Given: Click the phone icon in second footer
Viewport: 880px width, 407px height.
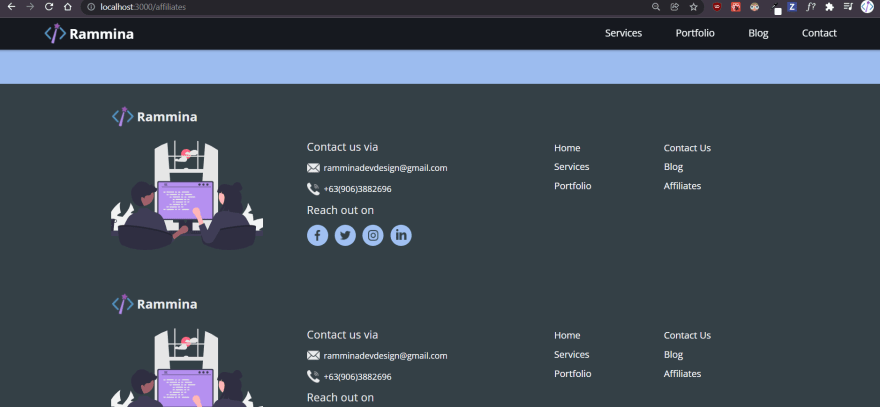Looking at the screenshot, I should [x=313, y=377].
